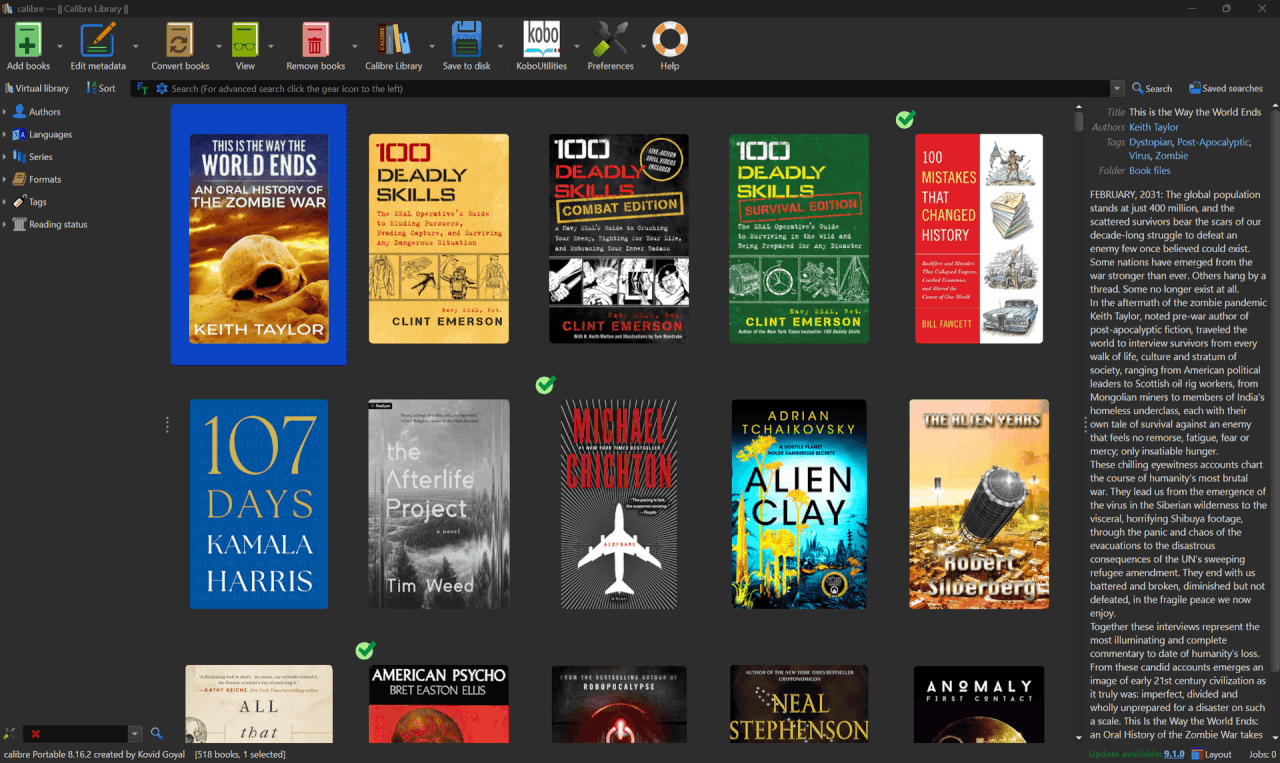Click the Zombie tag link
1280x763 pixels.
pos(1172,156)
